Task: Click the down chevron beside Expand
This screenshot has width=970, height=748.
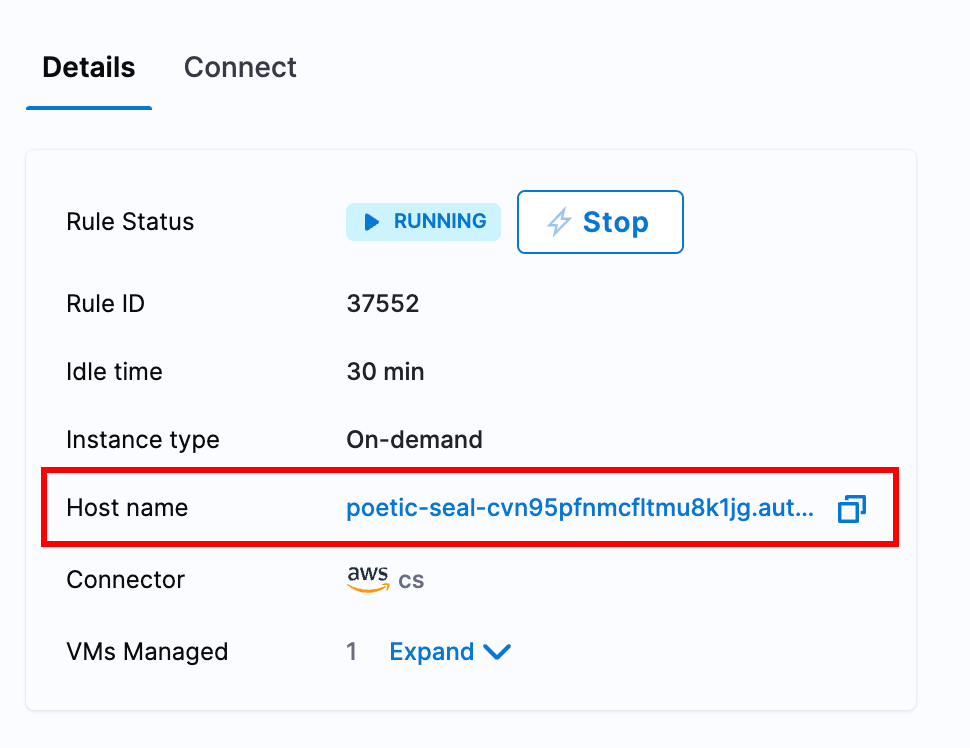Action: 497,652
